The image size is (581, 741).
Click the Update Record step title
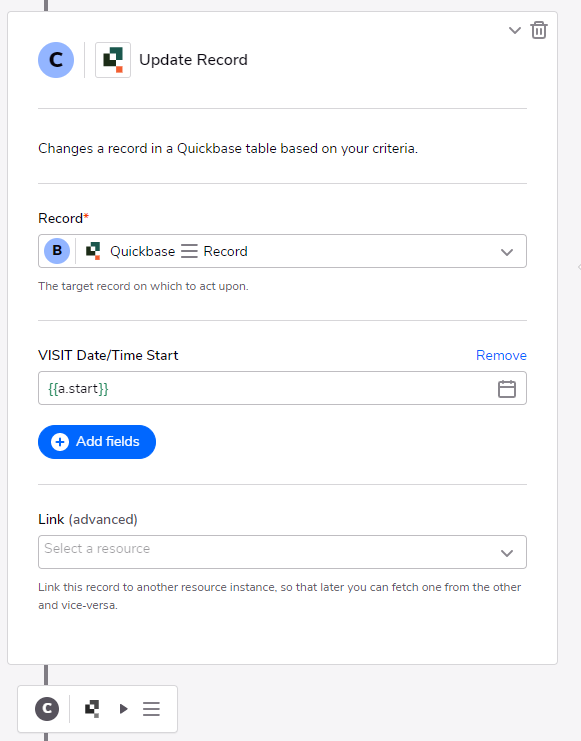pyautogui.click(x=193, y=60)
